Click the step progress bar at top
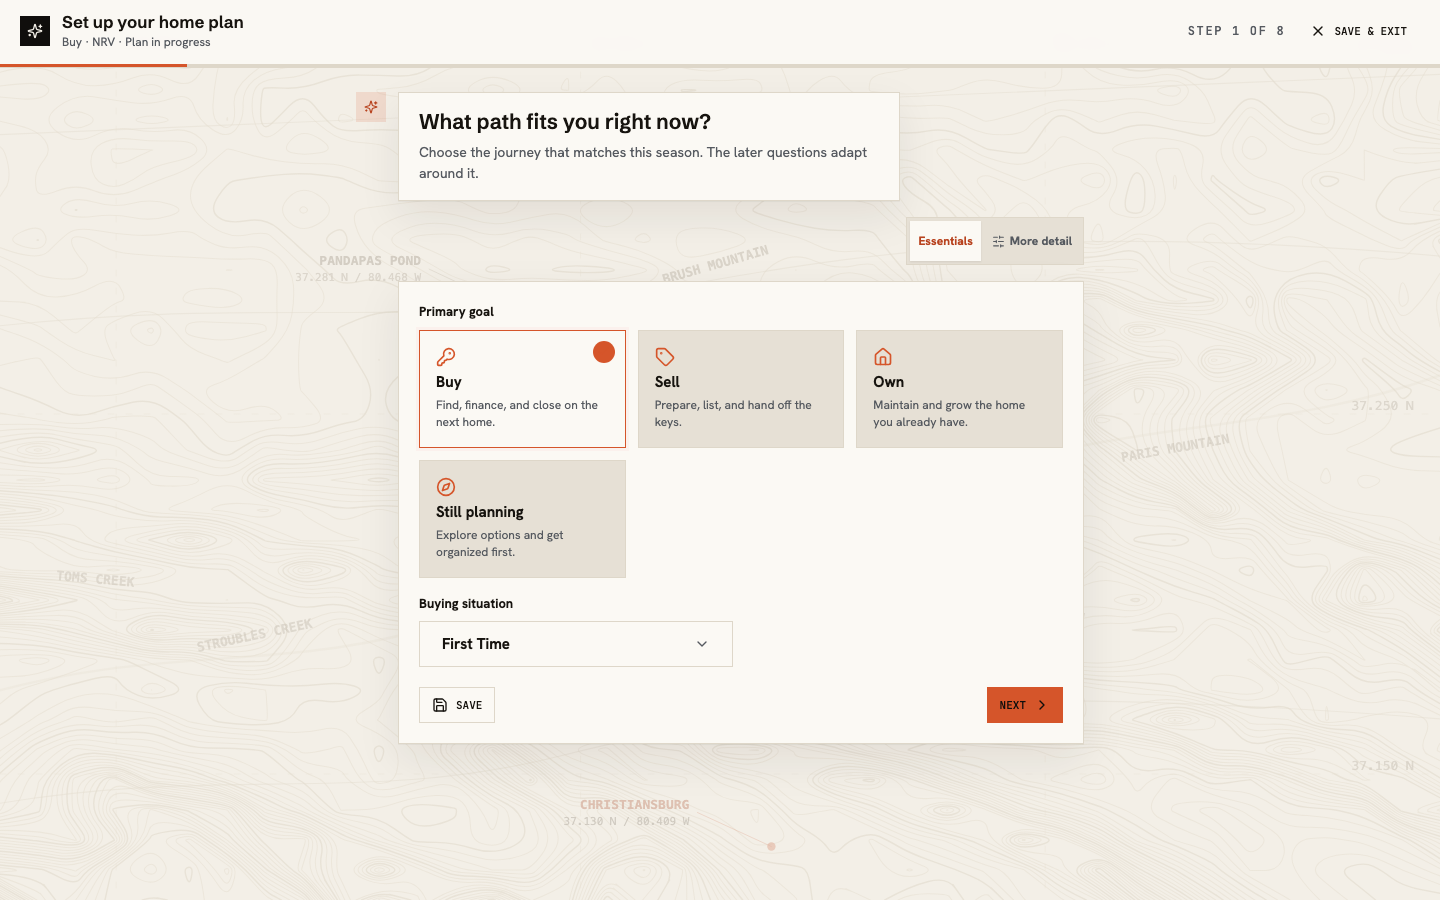 click(x=720, y=66)
